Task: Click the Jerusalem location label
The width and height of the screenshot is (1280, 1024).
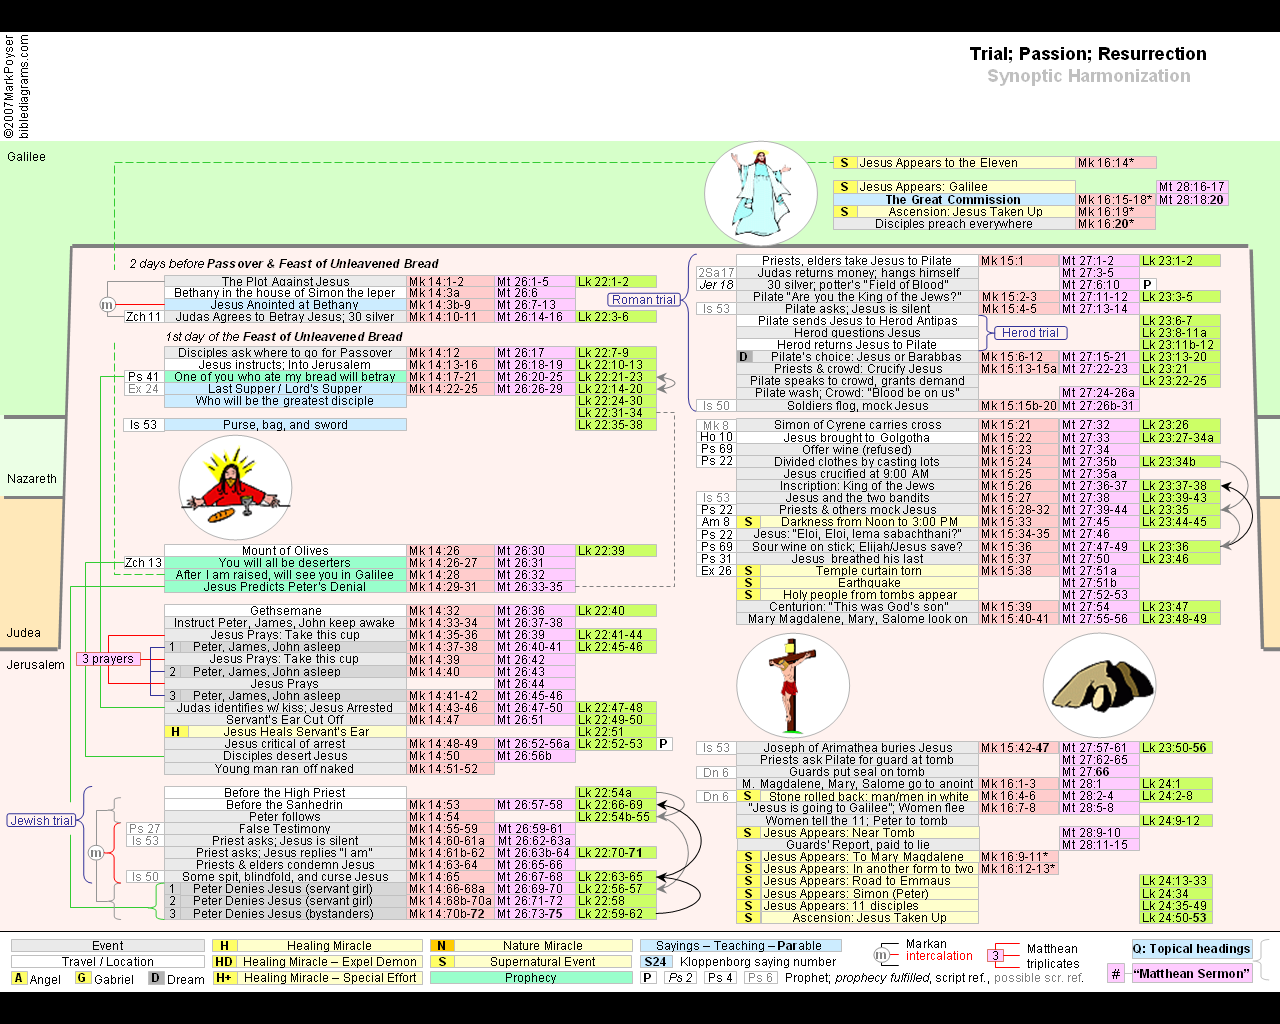Action: (36, 665)
